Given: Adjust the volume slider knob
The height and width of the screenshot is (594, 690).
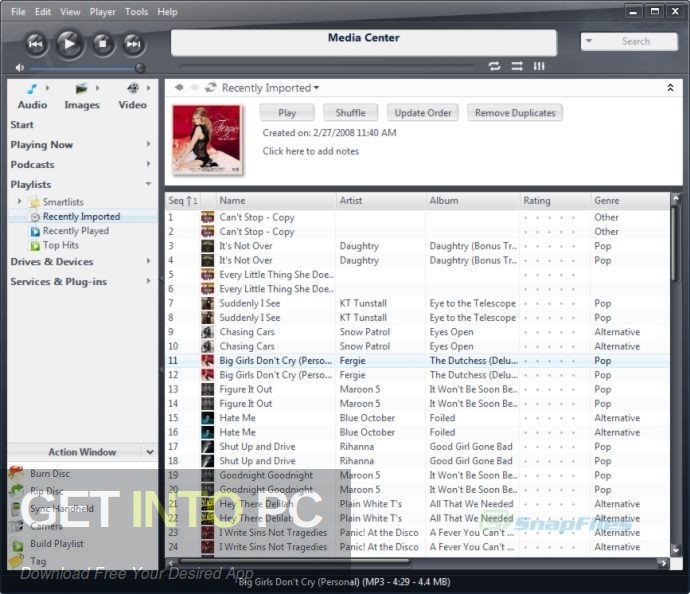Looking at the screenshot, I should tap(140, 68).
